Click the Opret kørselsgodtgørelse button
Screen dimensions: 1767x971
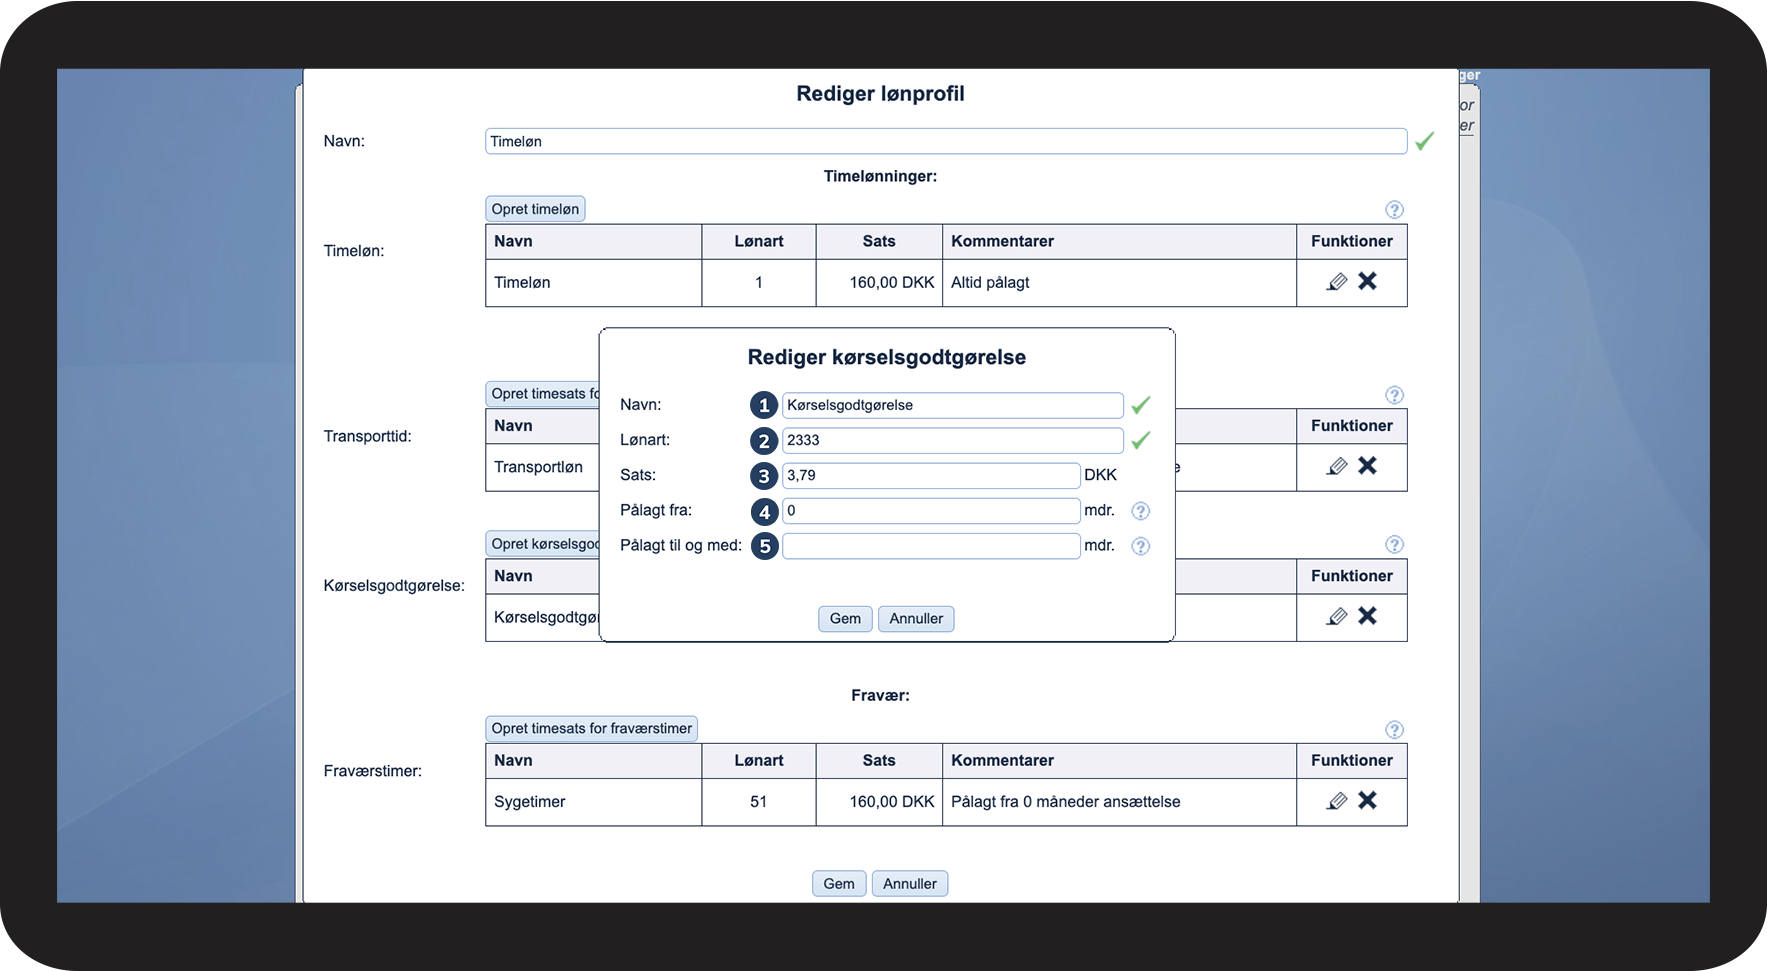[543, 544]
